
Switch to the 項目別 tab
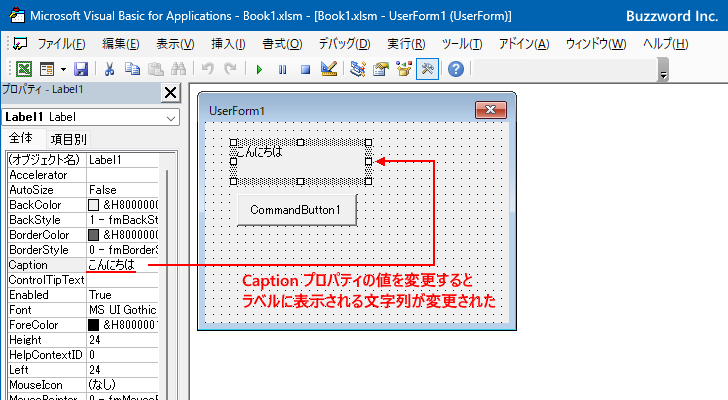coord(68,139)
